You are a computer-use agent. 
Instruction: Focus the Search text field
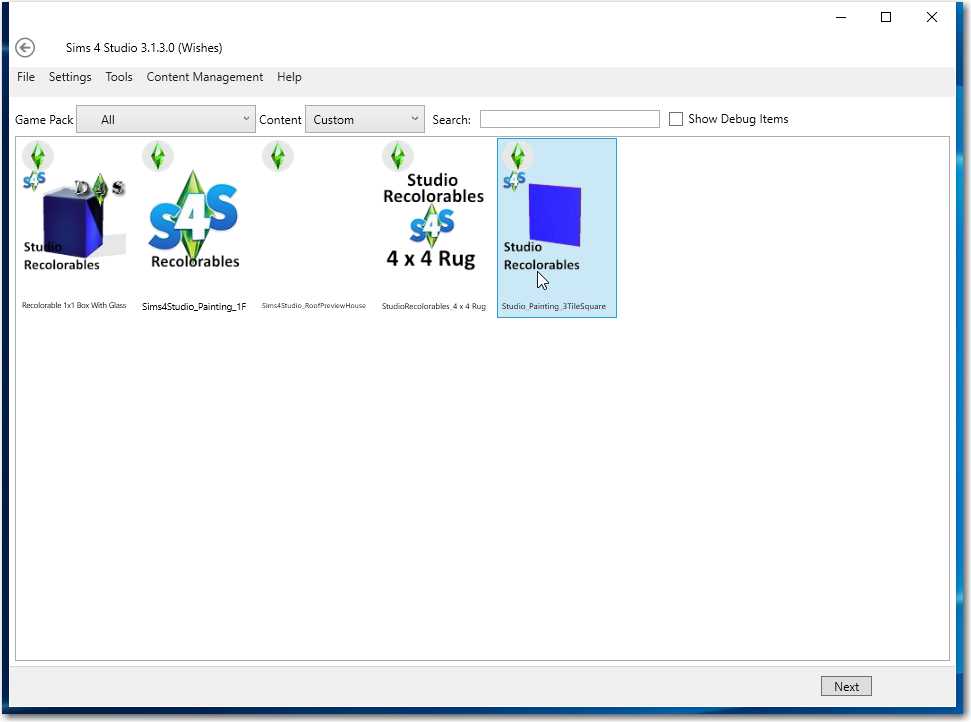click(x=570, y=119)
